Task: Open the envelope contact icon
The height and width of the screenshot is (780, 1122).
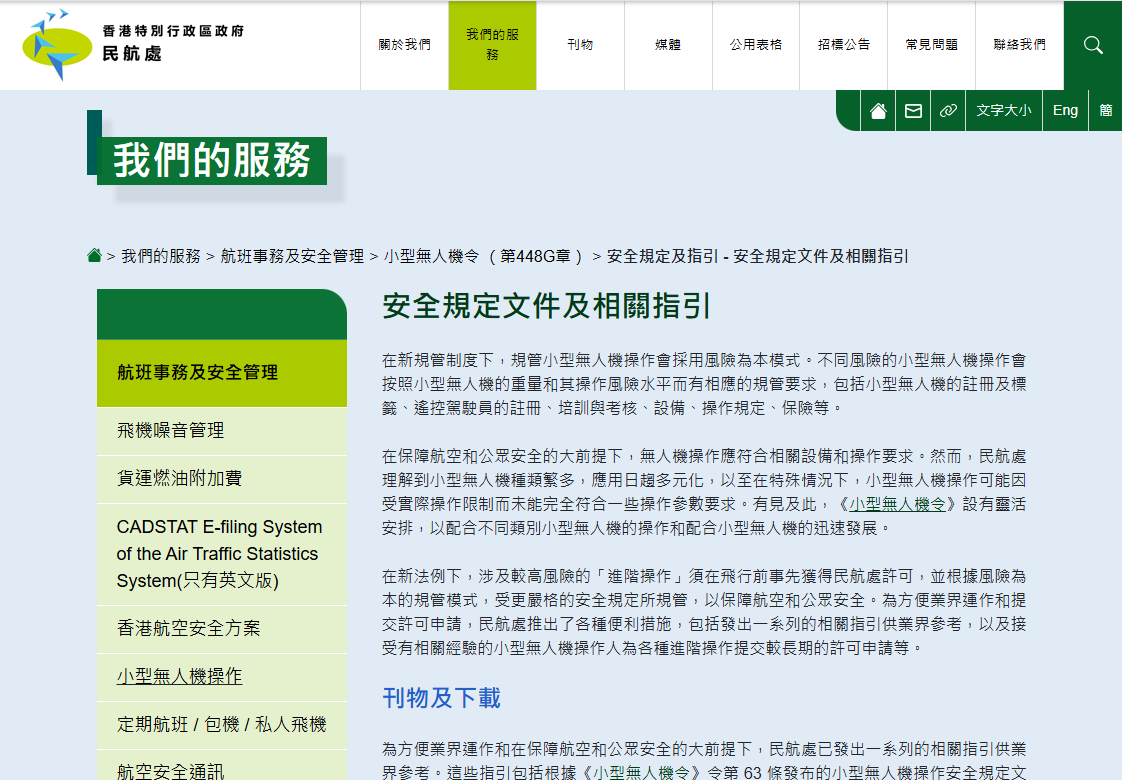Action: [913, 111]
